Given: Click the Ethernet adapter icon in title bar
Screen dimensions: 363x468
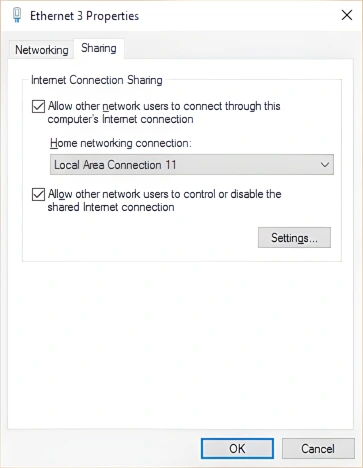Looking at the screenshot, I should point(17,15).
